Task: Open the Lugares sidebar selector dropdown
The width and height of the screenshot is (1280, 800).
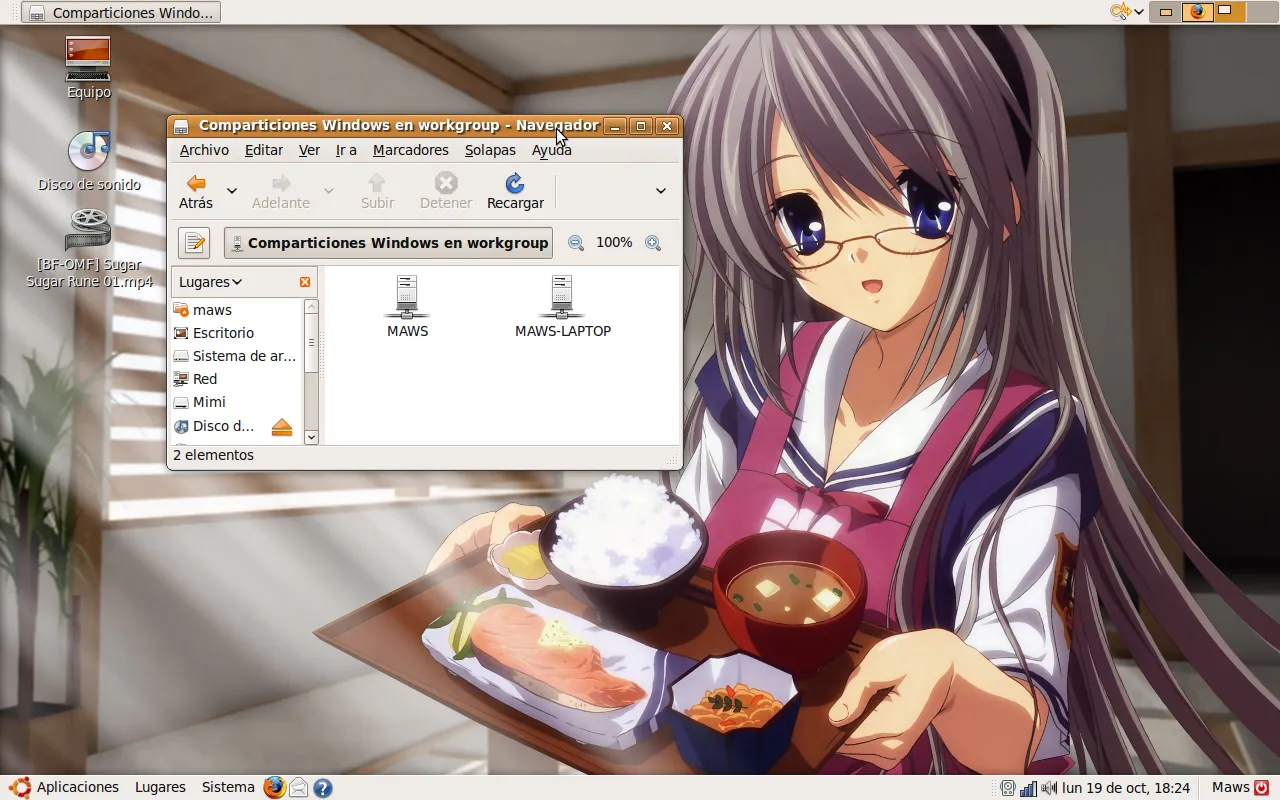Action: [x=211, y=282]
